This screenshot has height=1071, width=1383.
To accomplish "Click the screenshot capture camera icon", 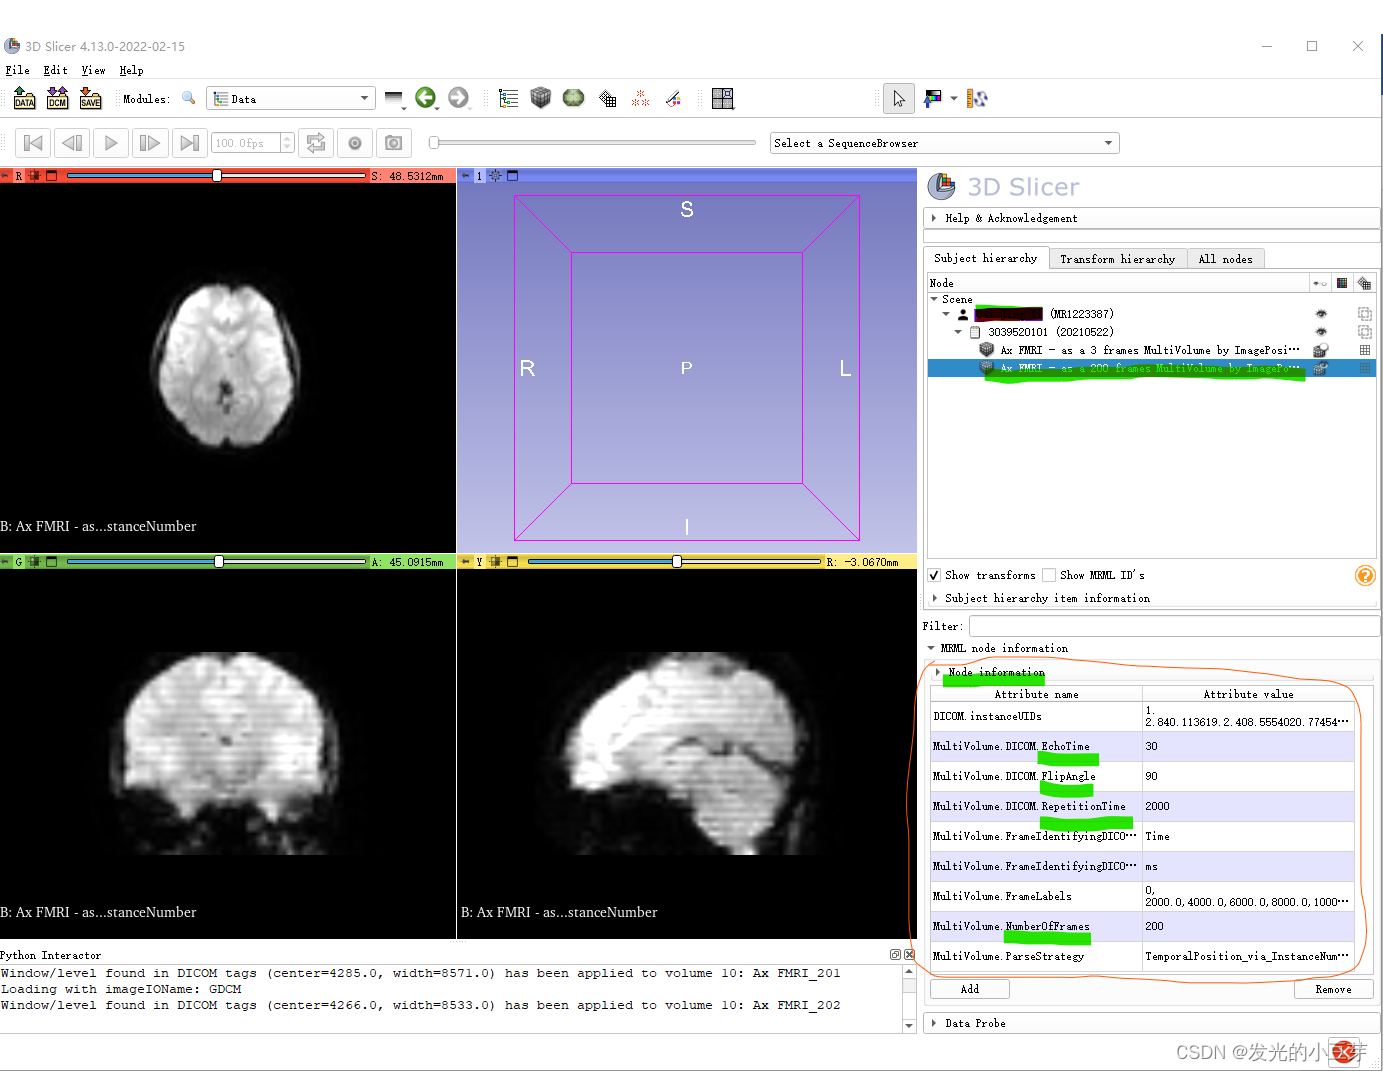I will 393,143.
